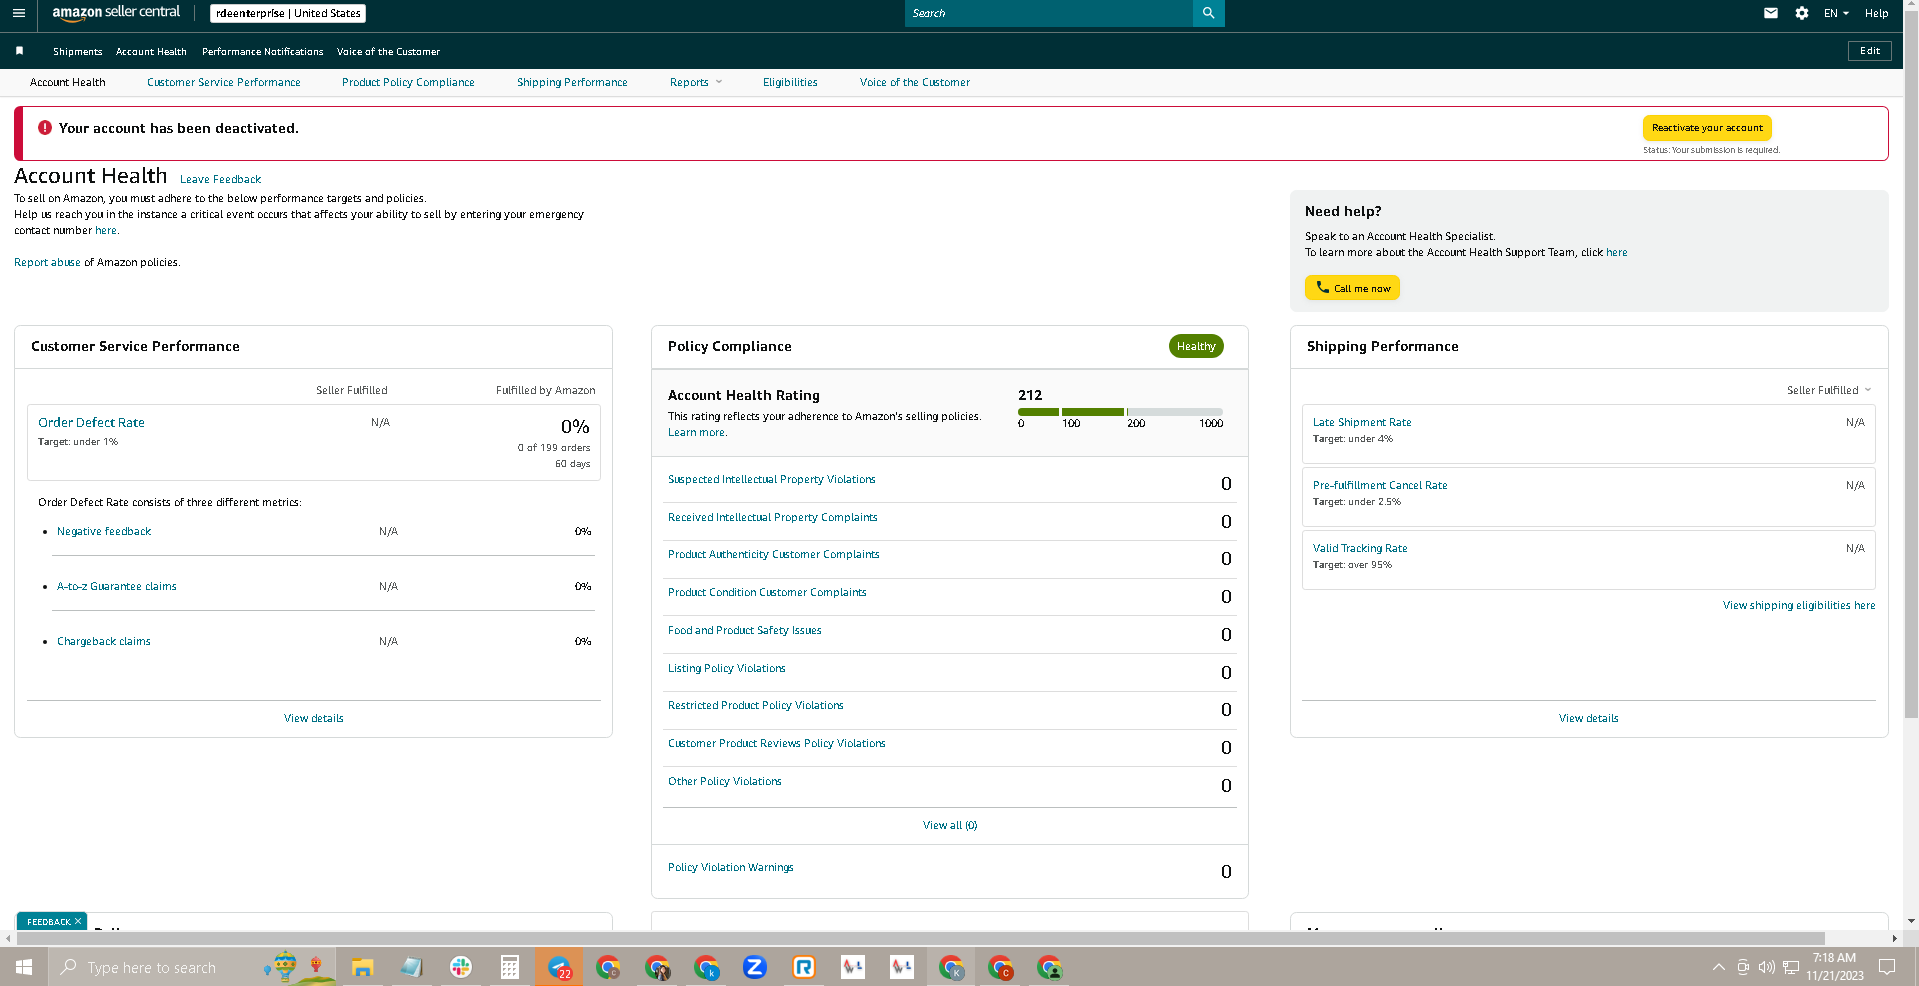1919x986 pixels.
Task: Open the Eligibilities tab
Action: pyautogui.click(x=790, y=82)
